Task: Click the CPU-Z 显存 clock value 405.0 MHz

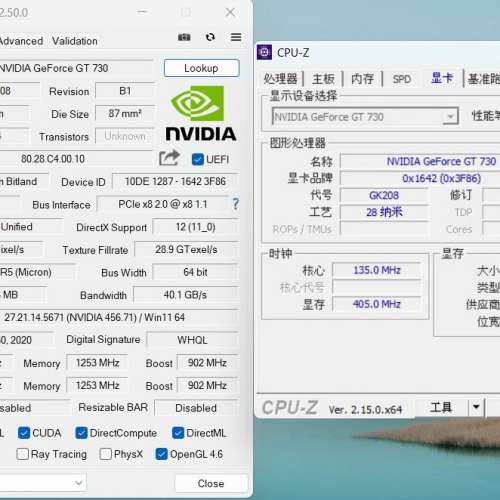Action: 377,304
